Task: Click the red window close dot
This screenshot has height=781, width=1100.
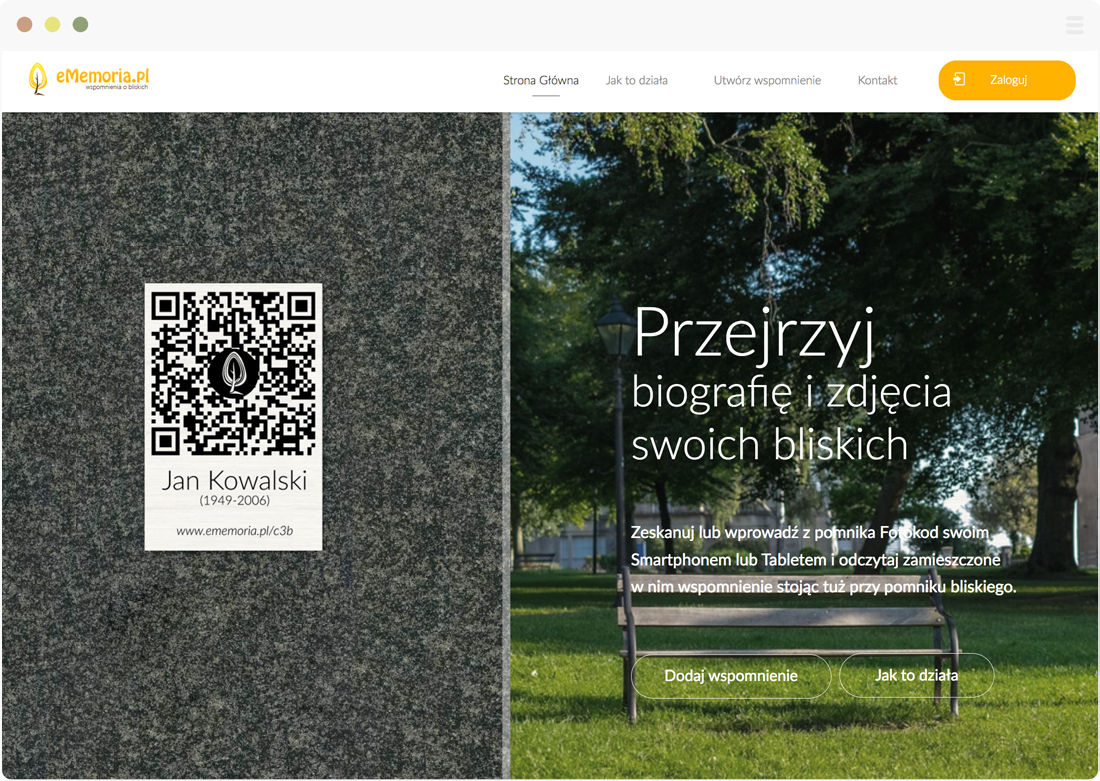Action: tap(25, 25)
